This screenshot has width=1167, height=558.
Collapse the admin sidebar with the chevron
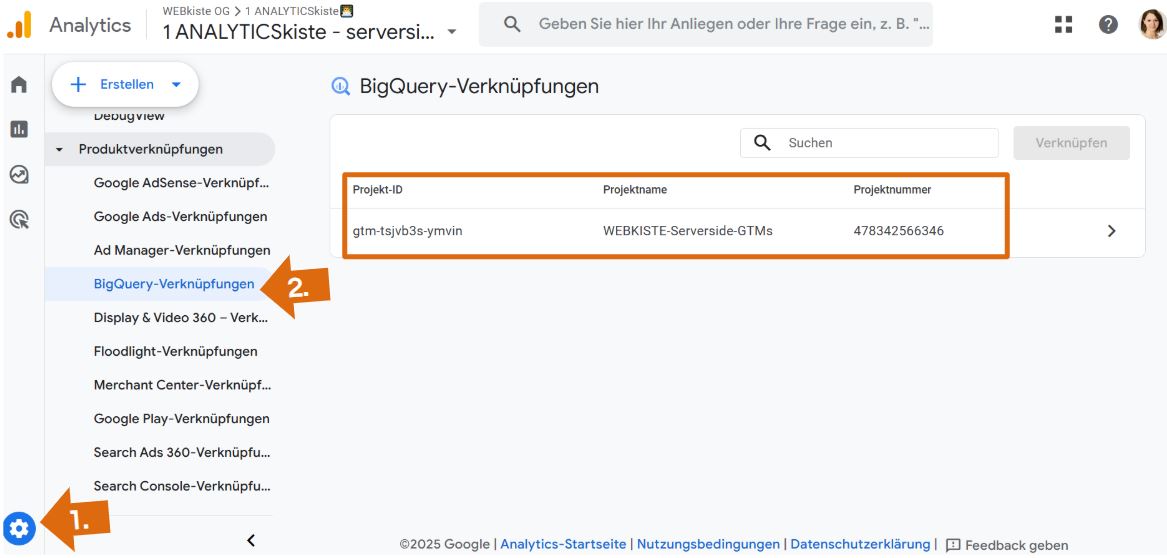point(251,540)
